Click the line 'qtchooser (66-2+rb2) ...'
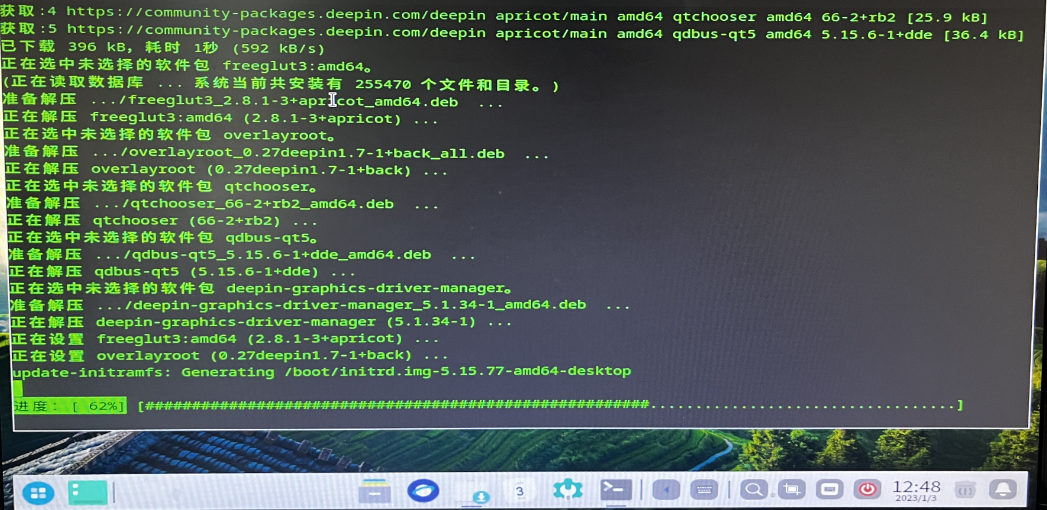 pos(162,221)
